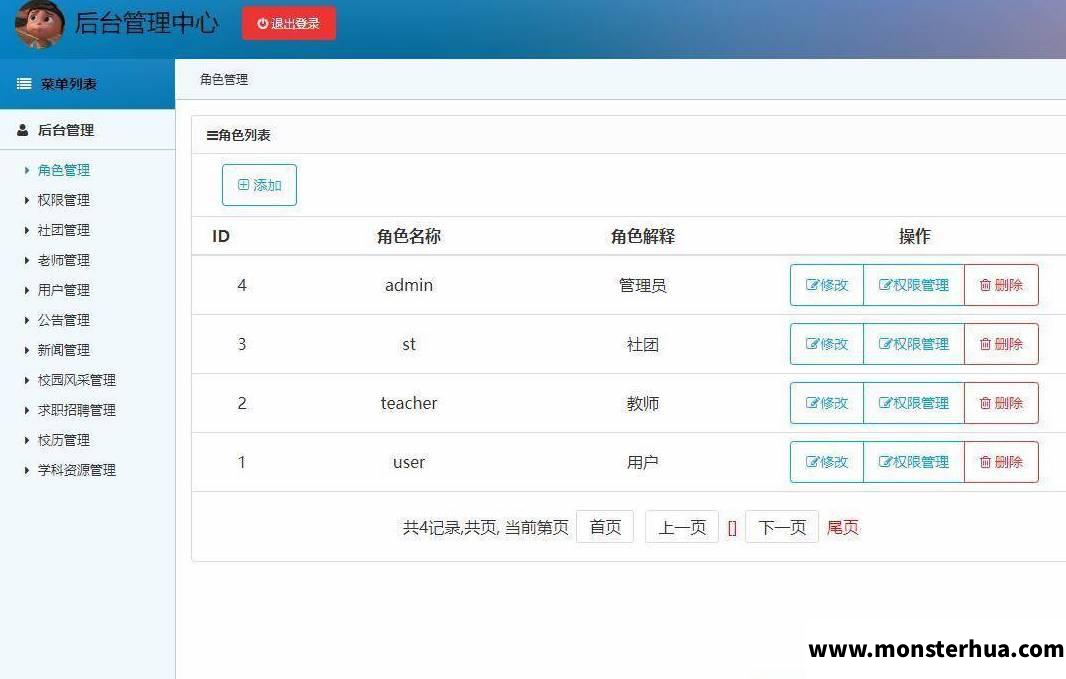The height and width of the screenshot is (679, 1066).
Task: Click 删除 button for user role
Action: pyautogui.click(x=1001, y=462)
